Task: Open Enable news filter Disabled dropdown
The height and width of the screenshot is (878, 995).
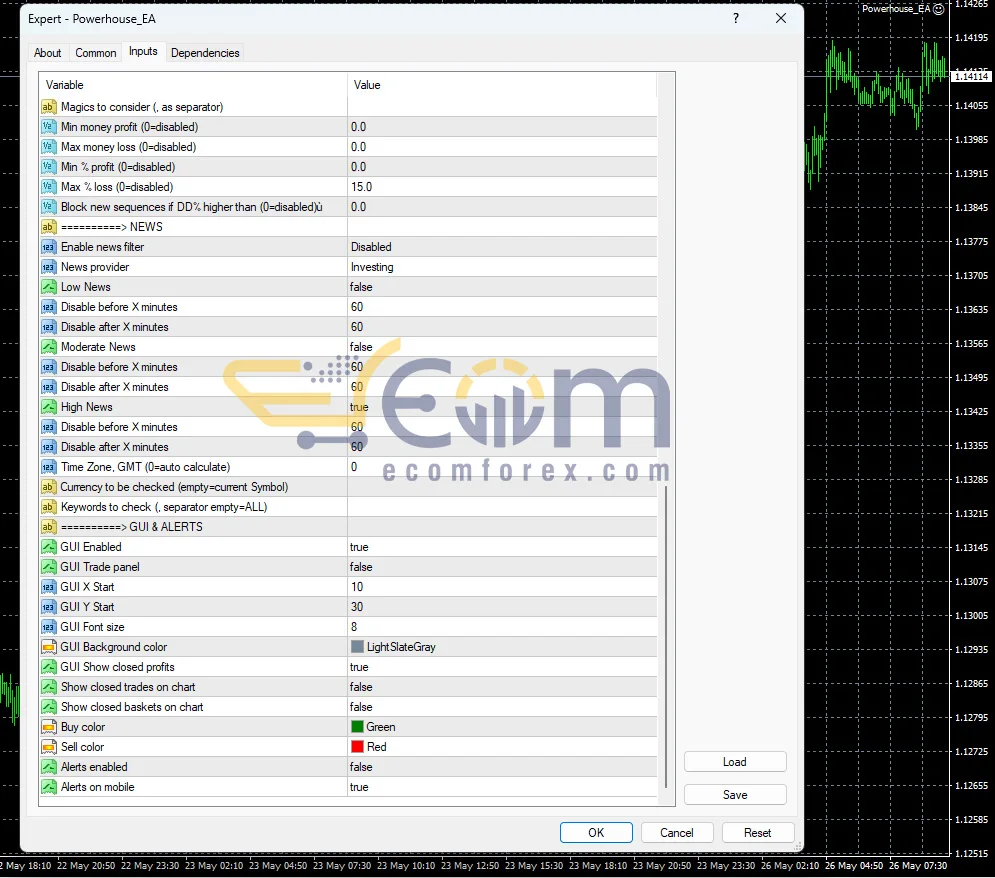Action: coord(502,247)
